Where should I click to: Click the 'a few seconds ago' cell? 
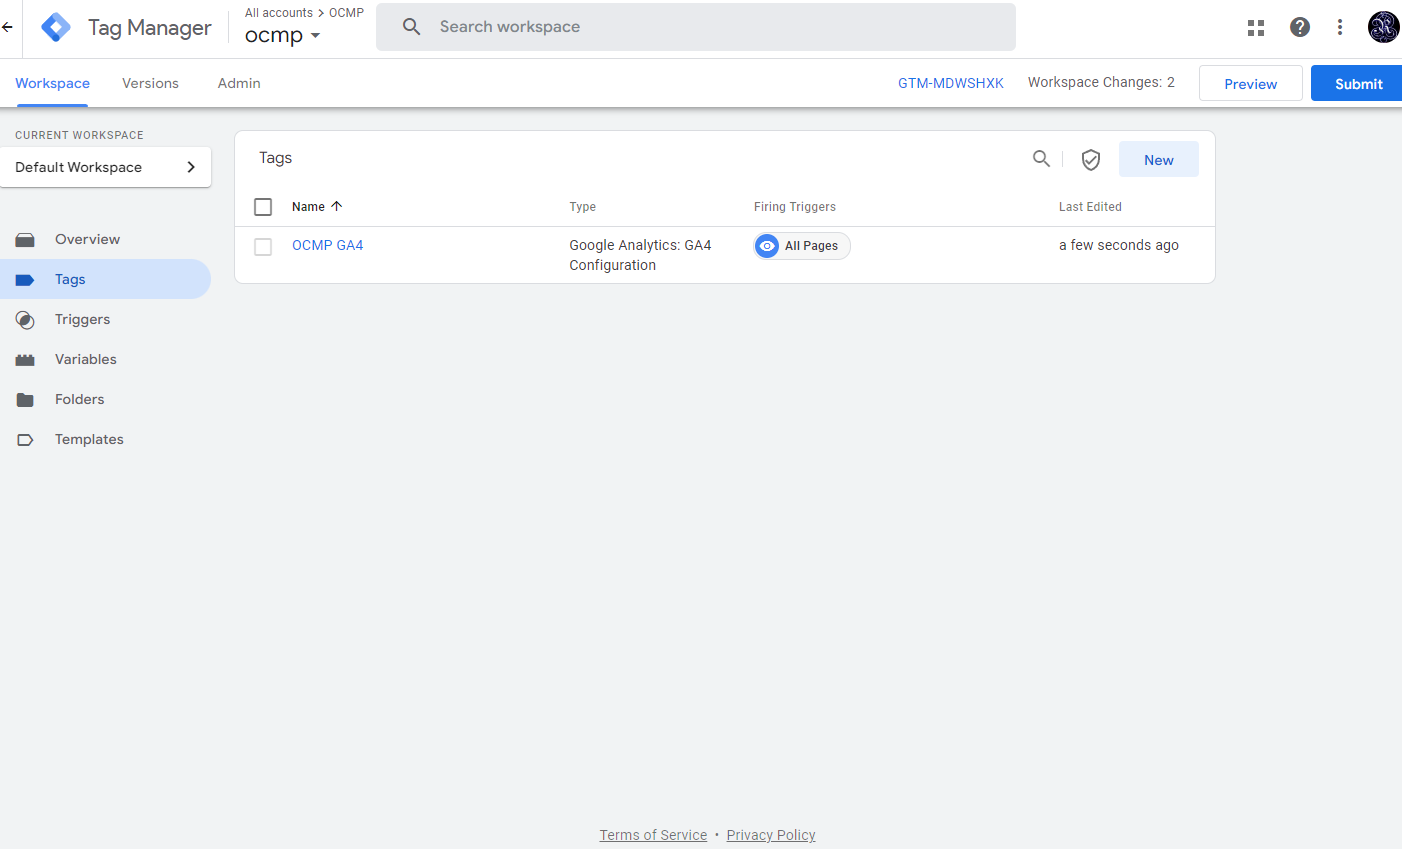pos(1118,245)
